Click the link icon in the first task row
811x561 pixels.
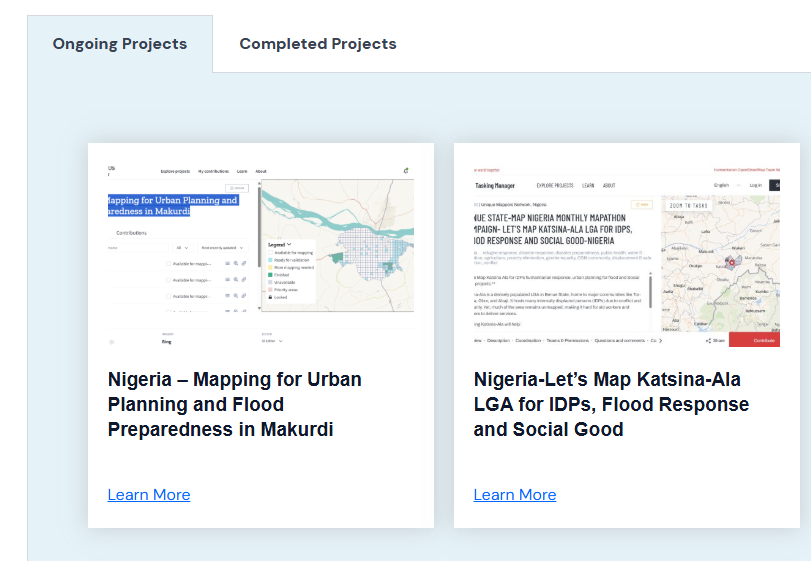244,264
